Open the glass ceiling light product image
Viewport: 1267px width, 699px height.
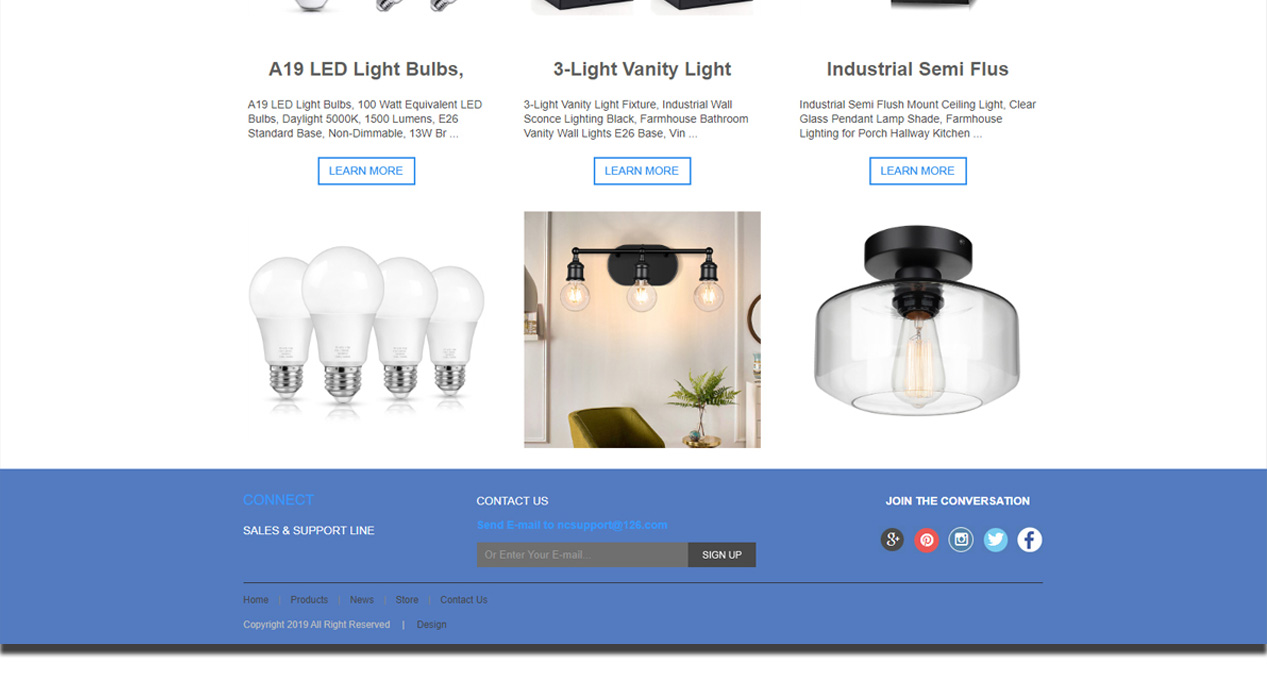tap(917, 321)
